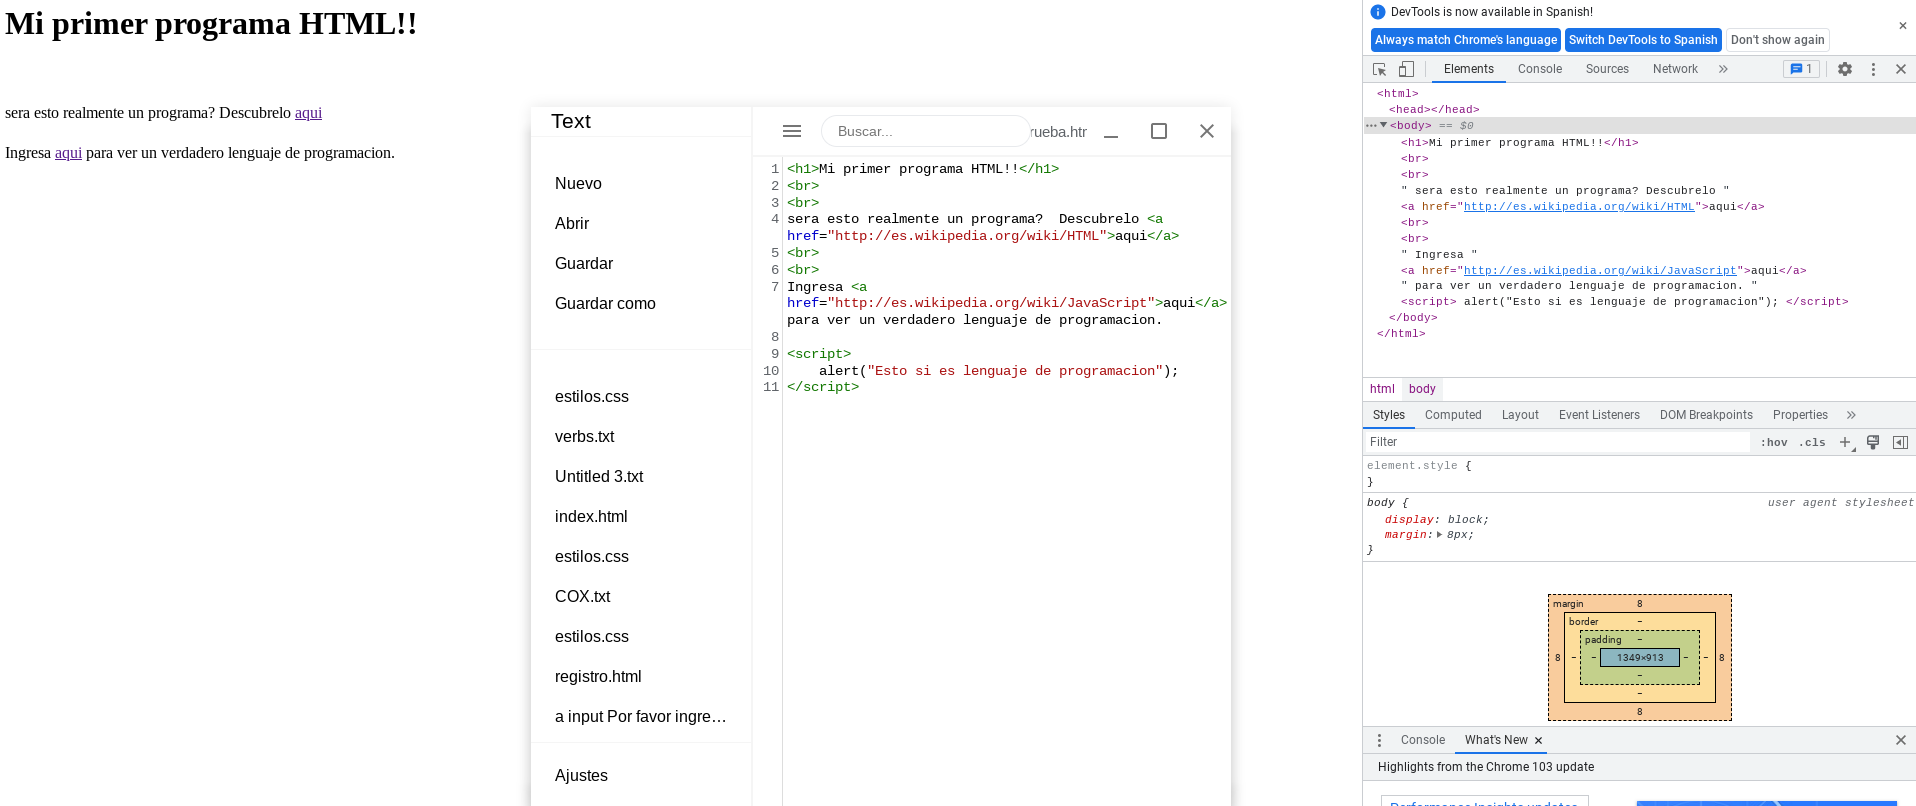Select html in the DOM breadcrumb

1382,389
